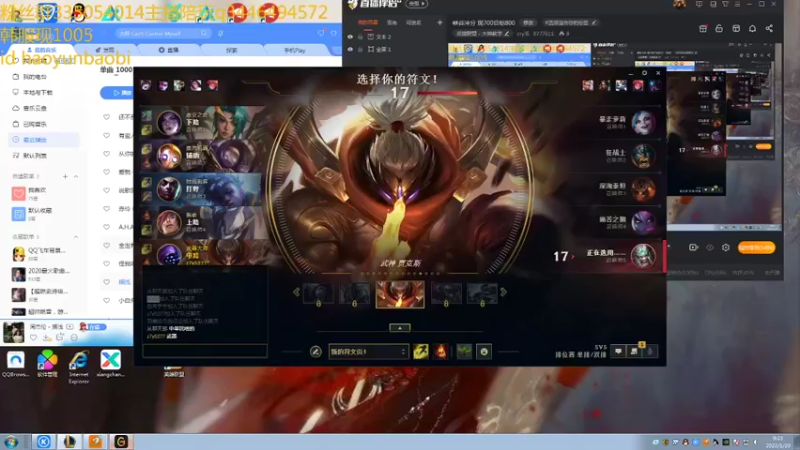Add a new self-made playlist with plus
Screen dimensions: 800x450
coord(65,177)
